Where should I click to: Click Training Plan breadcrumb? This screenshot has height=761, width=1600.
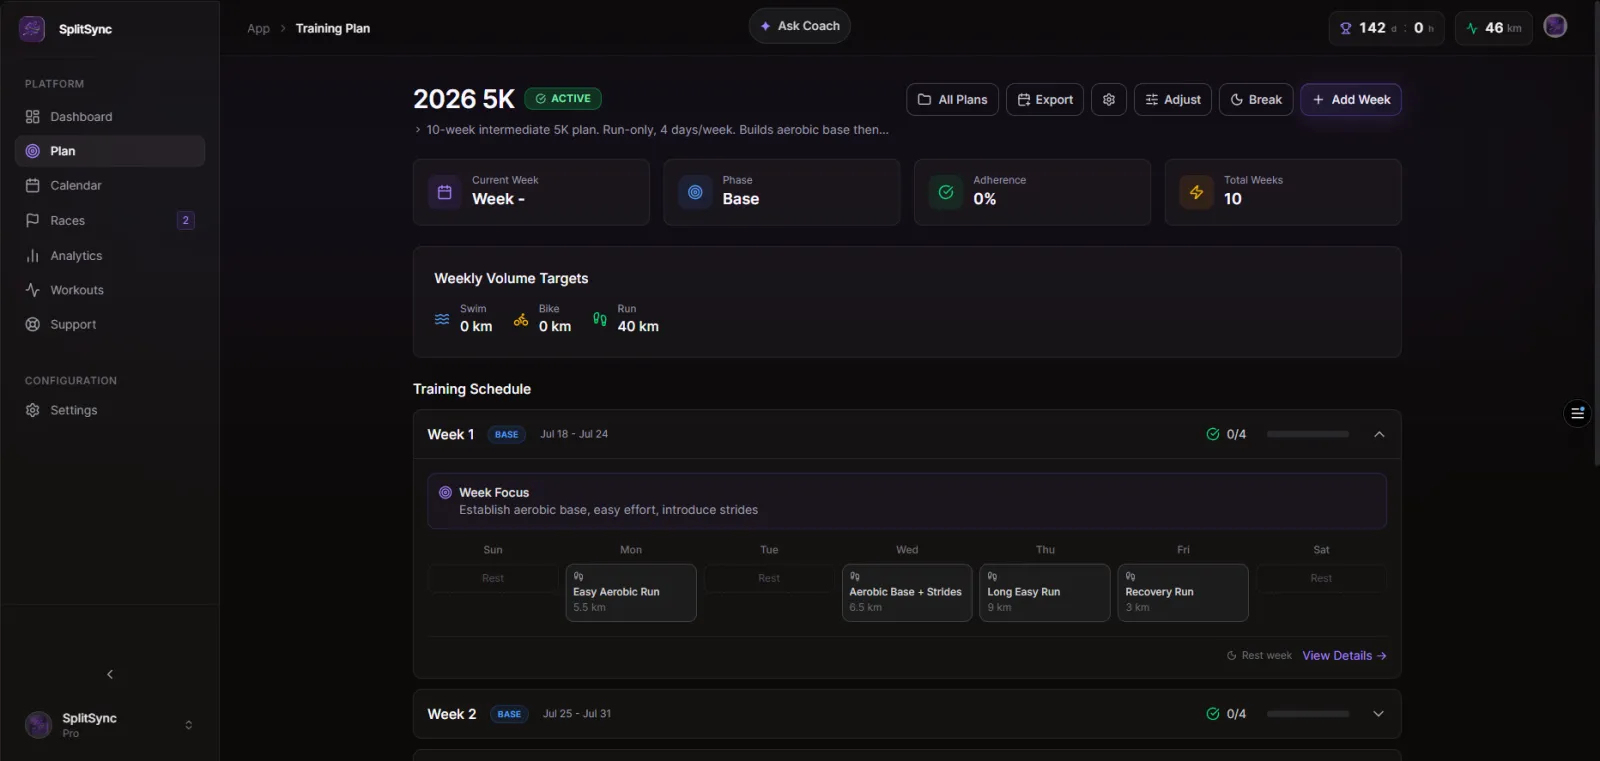point(333,28)
